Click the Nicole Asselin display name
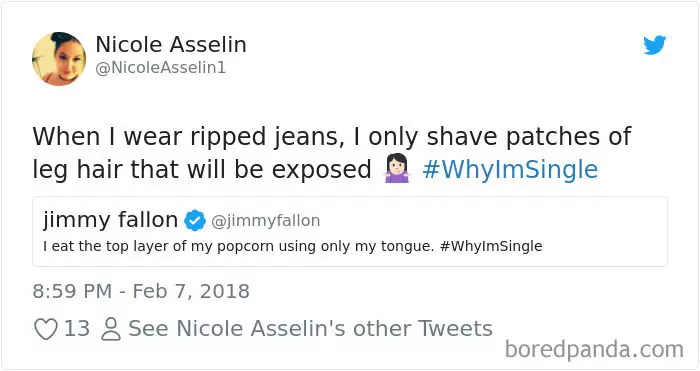The height and width of the screenshot is (371, 700). [171, 44]
